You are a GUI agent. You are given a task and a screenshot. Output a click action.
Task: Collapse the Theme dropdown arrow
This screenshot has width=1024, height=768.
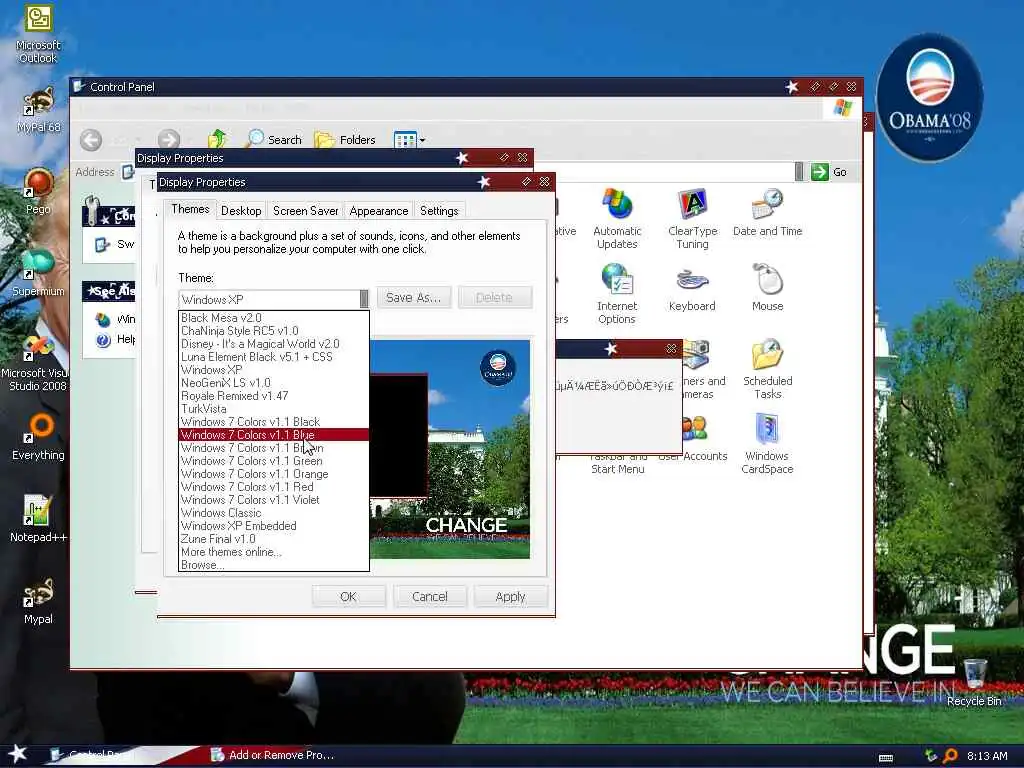tap(364, 299)
